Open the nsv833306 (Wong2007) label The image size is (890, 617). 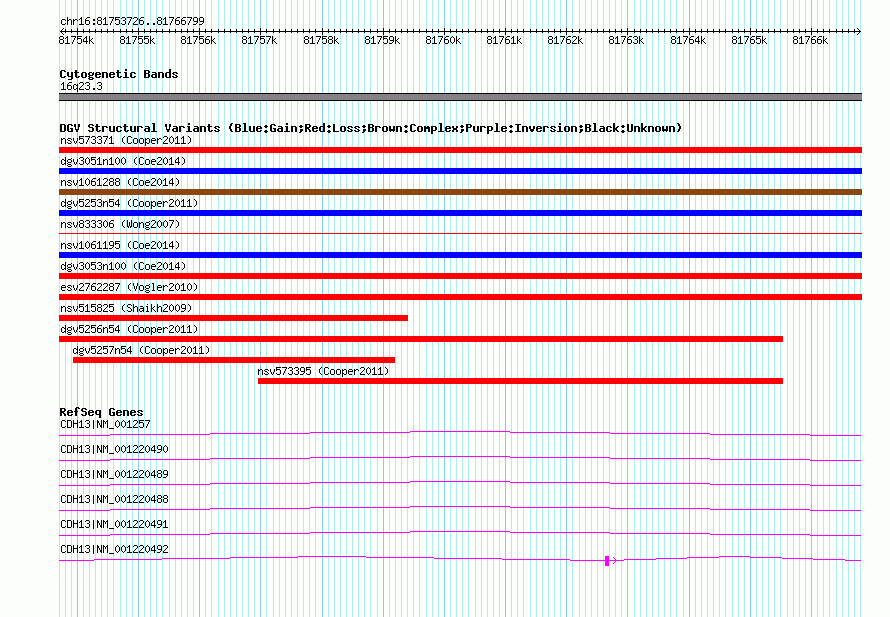tap(120, 224)
